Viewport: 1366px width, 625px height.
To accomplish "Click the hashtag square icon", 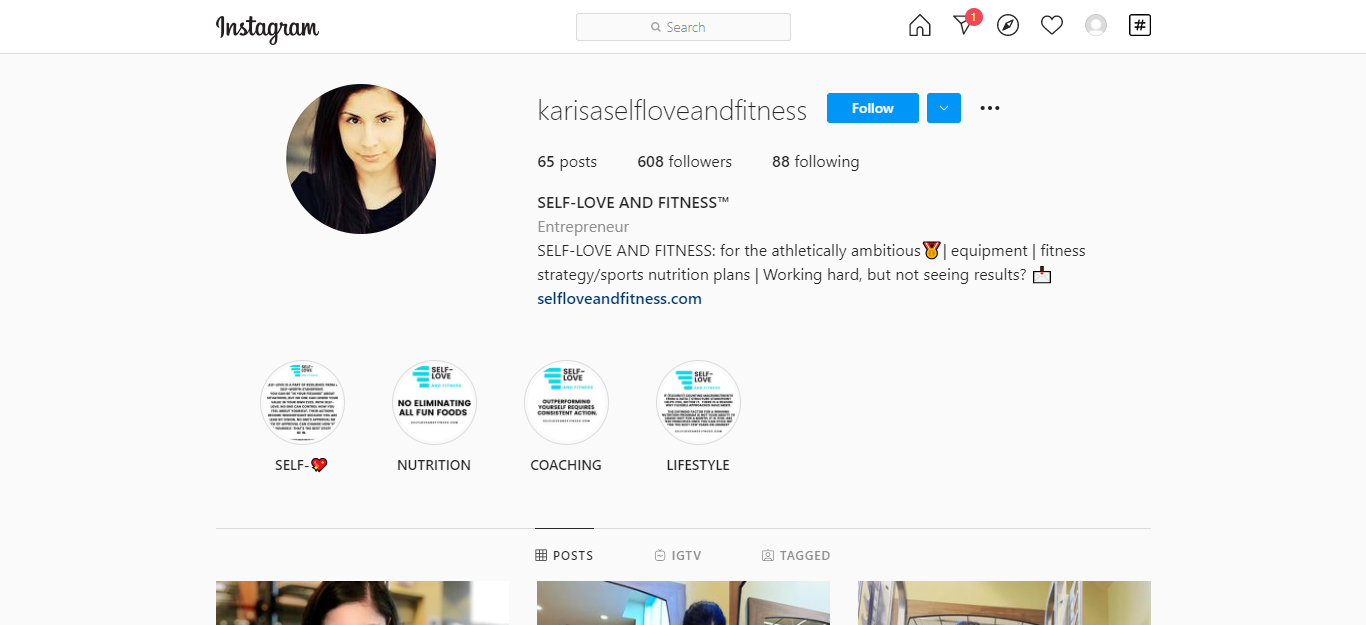I will pyautogui.click(x=1140, y=25).
